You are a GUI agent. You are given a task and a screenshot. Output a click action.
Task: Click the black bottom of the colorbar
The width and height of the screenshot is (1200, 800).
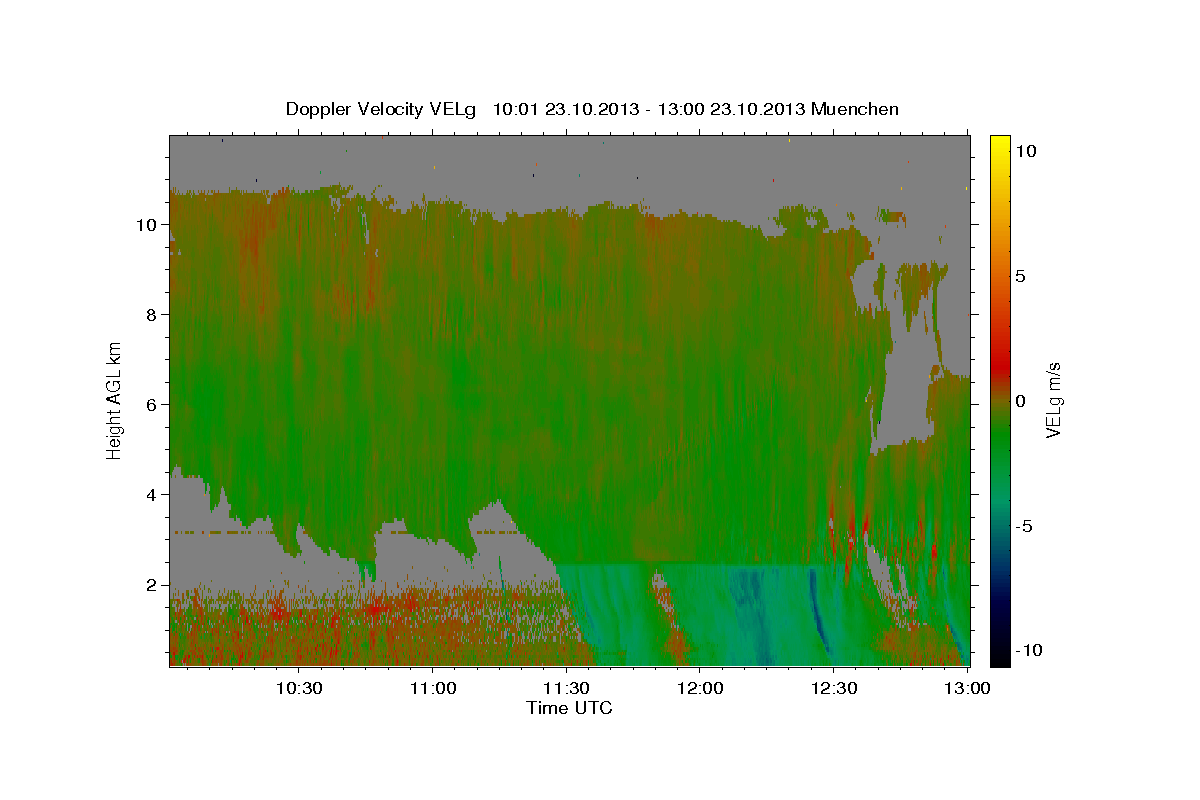click(1000, 655)
